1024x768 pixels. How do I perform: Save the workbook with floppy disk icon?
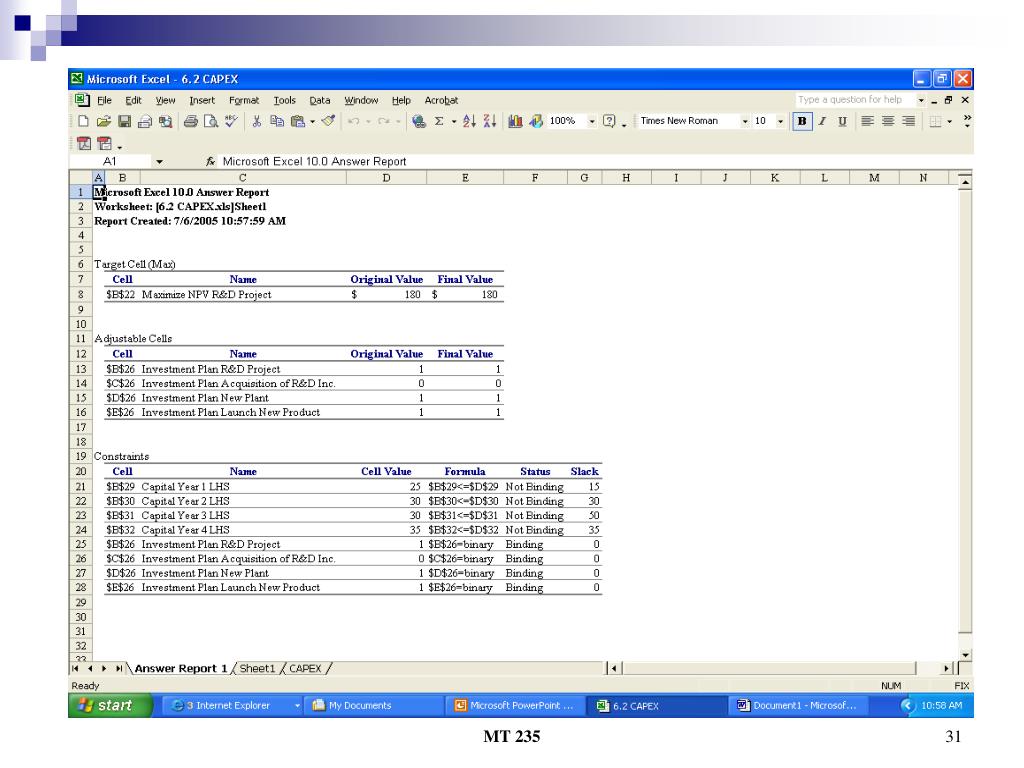coord(124,121)
